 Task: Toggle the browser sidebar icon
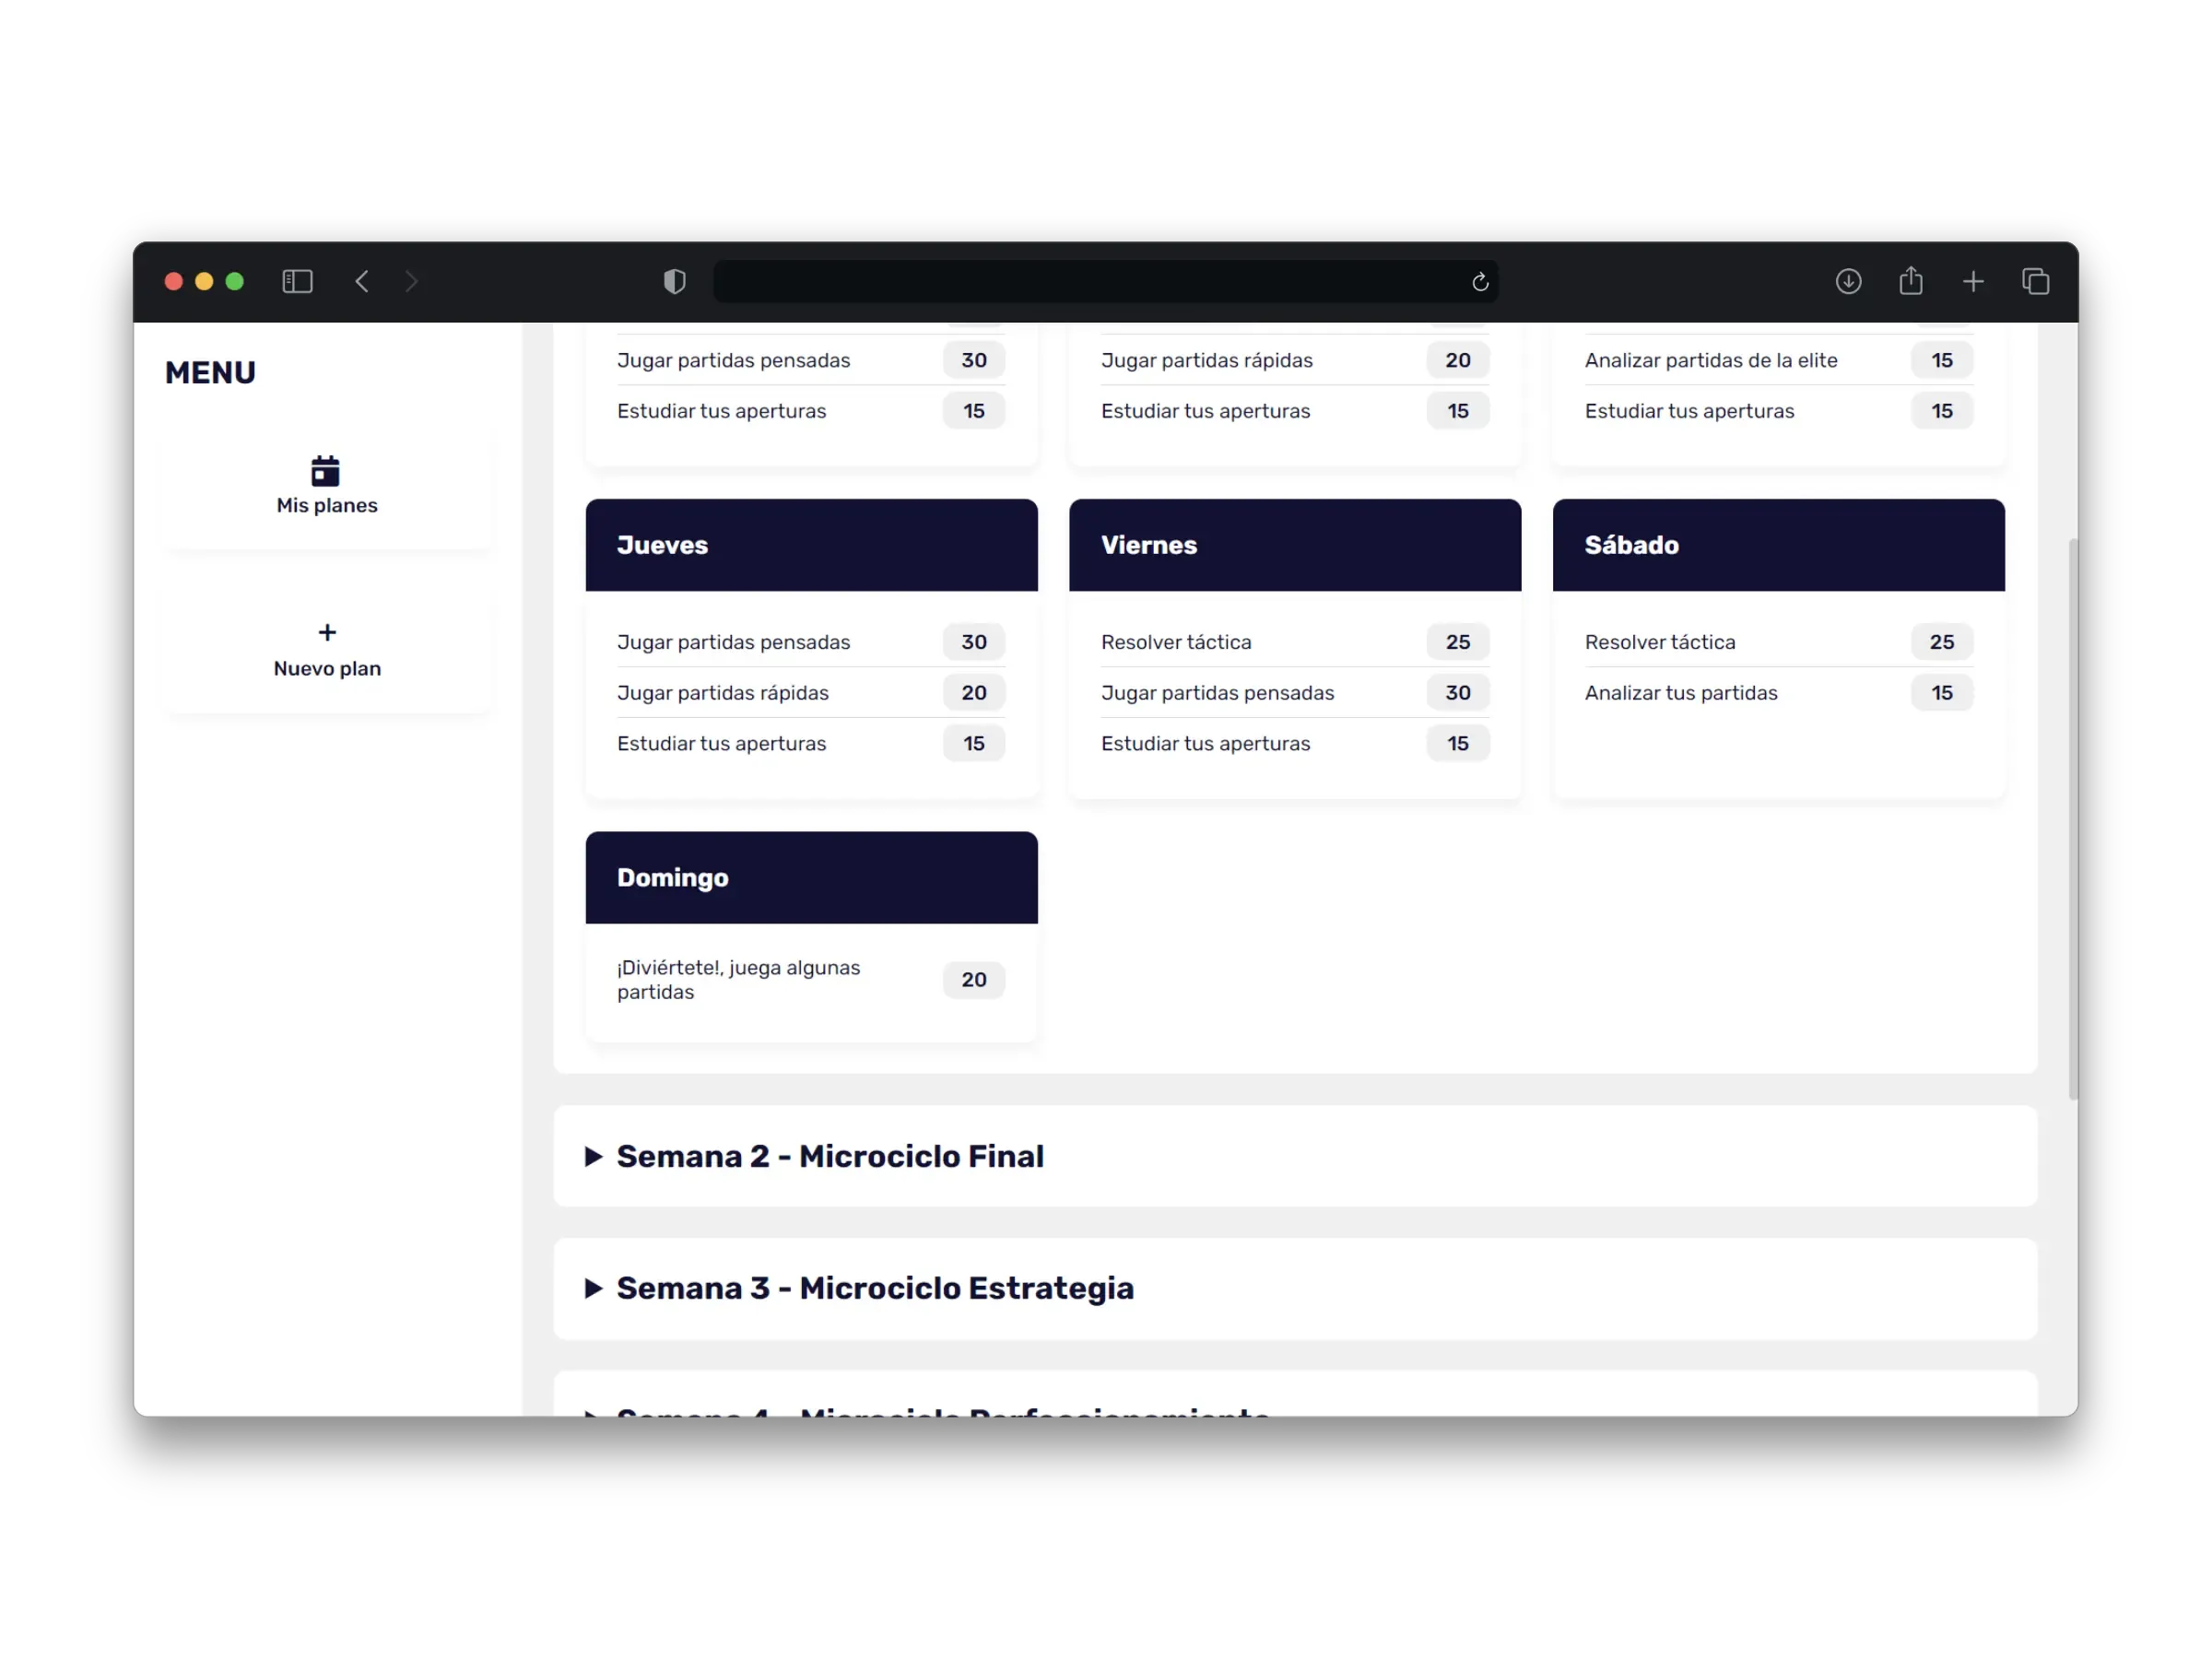[x=297, y=282]
